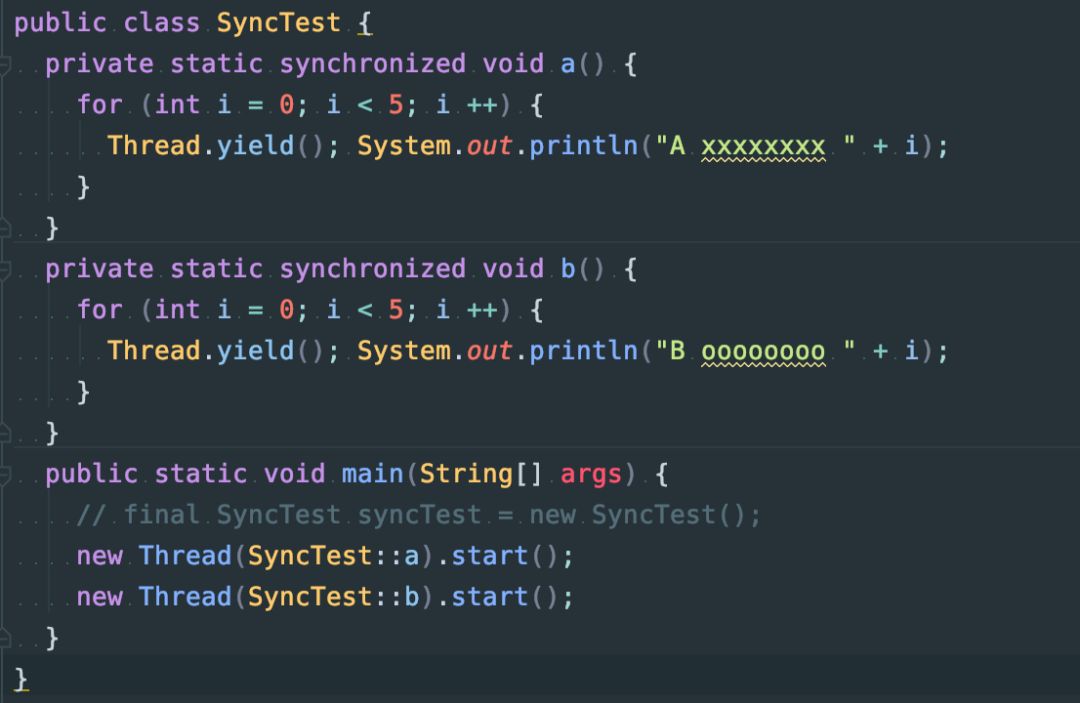Click "new" keyword before Thread(SyncTest::b)

pyautogui.click(x=99, y=597)
